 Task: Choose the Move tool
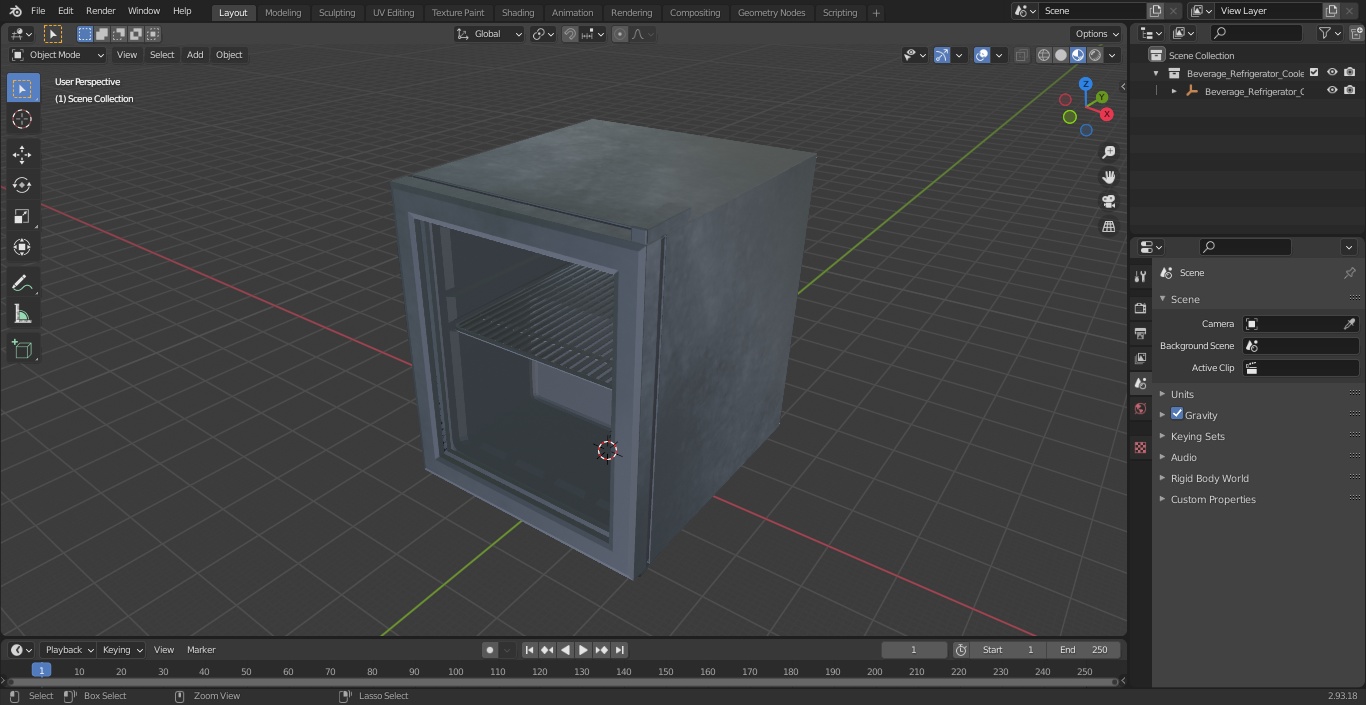22,154
